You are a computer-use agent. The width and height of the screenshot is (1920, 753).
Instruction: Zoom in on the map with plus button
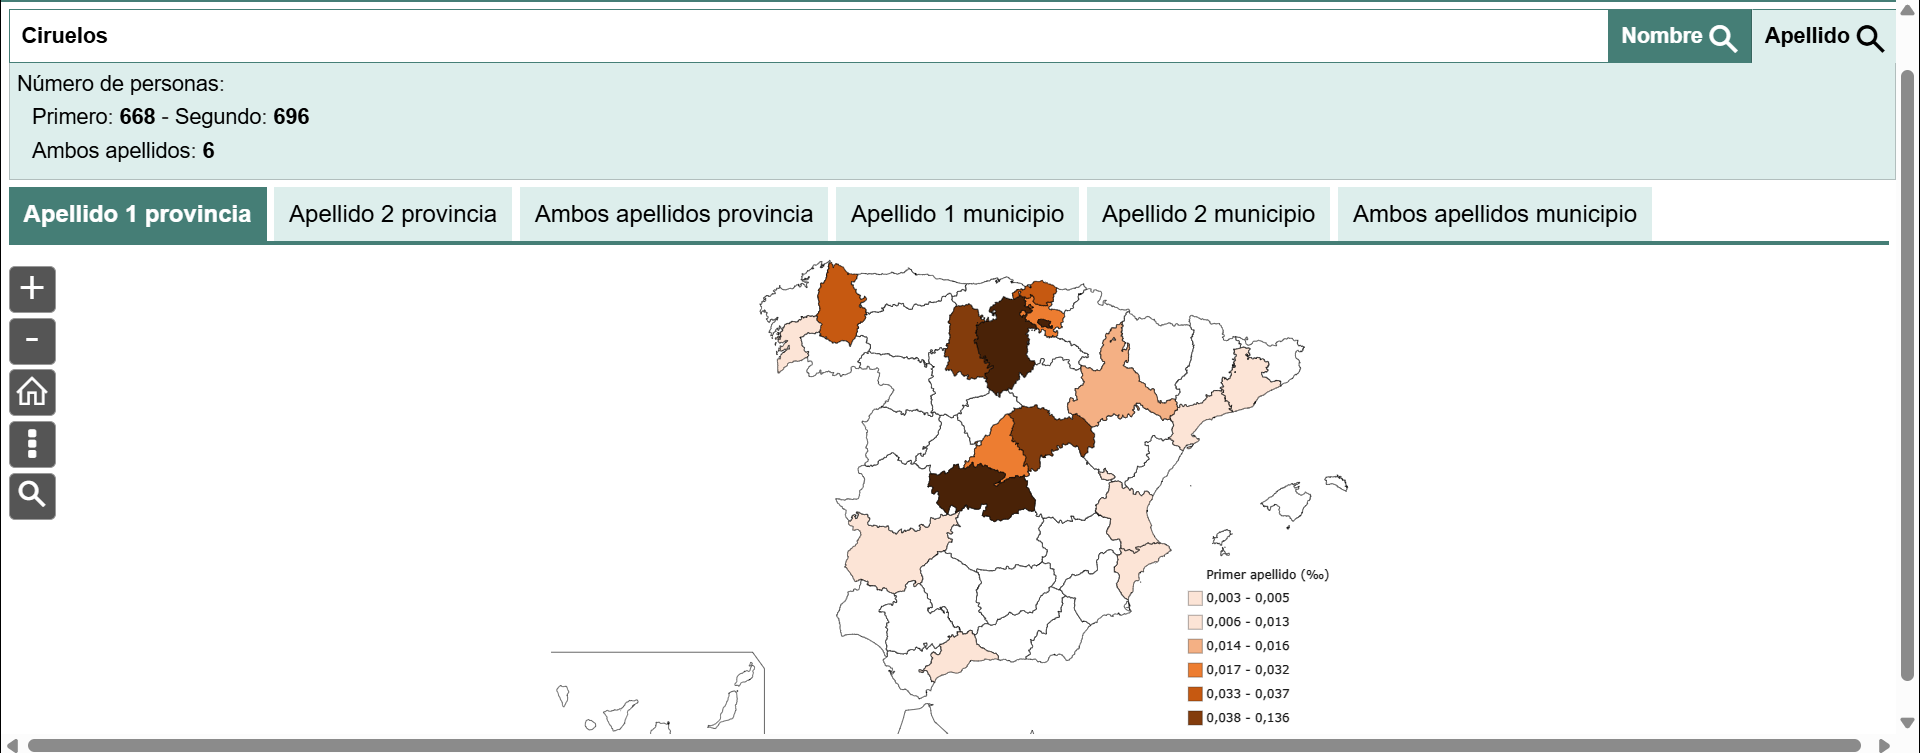click(32, 289)
